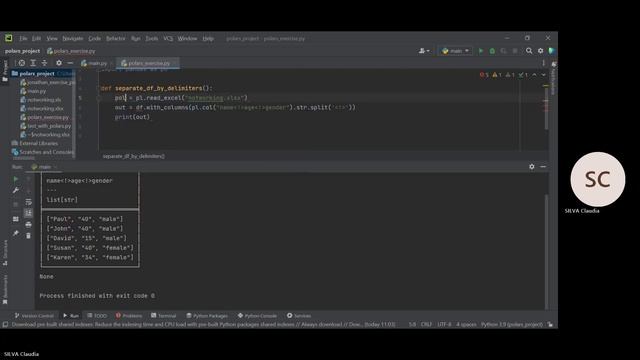Open the restore layout icon in Run panel
The image size is (640, 360).
point(16,219)
